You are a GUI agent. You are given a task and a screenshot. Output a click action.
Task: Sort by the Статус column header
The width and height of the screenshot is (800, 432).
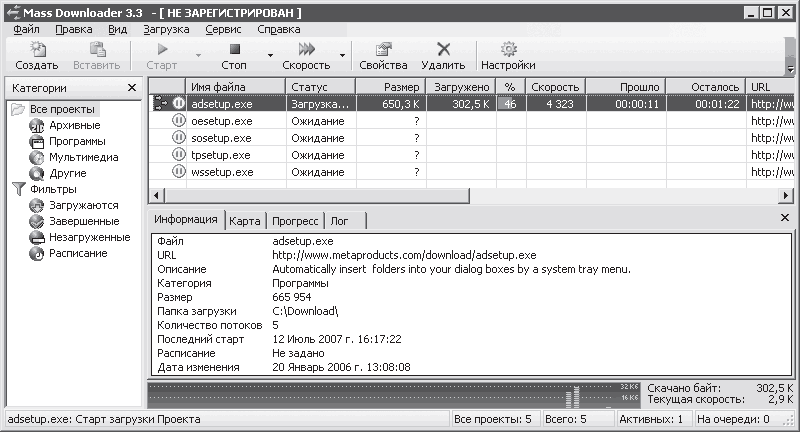coord(321,87)
